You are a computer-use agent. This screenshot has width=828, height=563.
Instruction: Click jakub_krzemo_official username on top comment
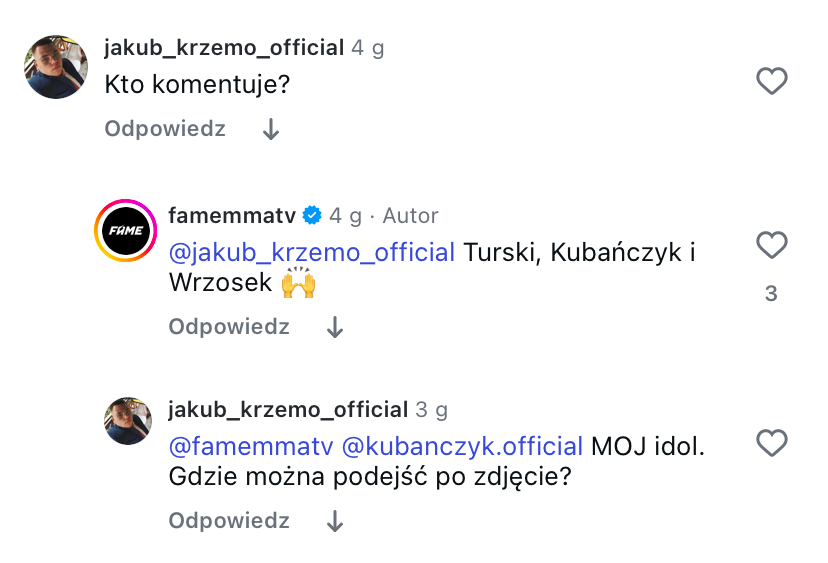tap(224, 48)
